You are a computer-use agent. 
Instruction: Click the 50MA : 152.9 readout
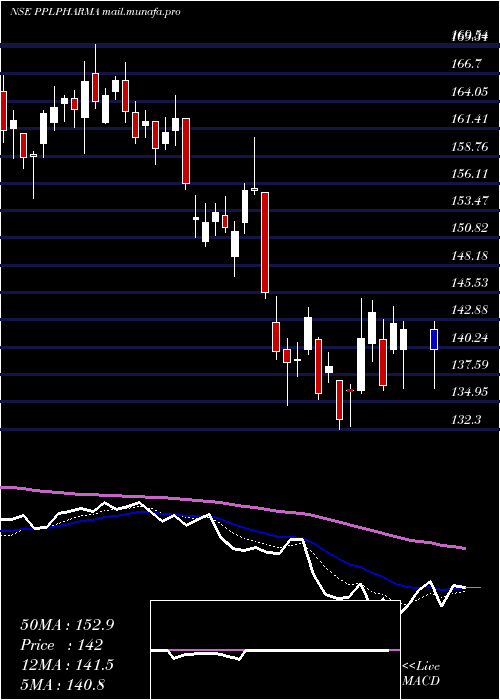click(67, 625)
